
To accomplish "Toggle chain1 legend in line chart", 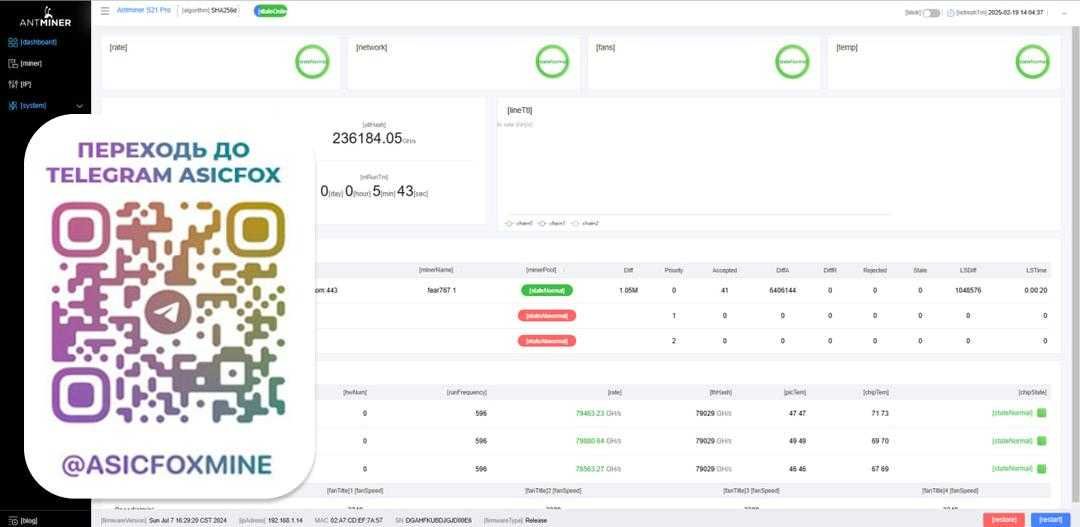I will click(x=552, y=223).
